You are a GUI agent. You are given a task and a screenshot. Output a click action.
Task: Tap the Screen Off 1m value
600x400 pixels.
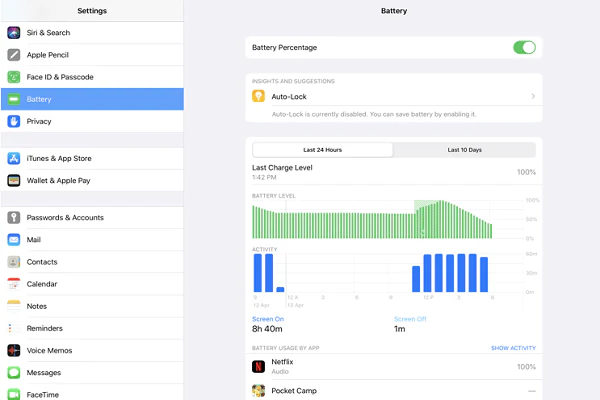(x=399, y=329)
